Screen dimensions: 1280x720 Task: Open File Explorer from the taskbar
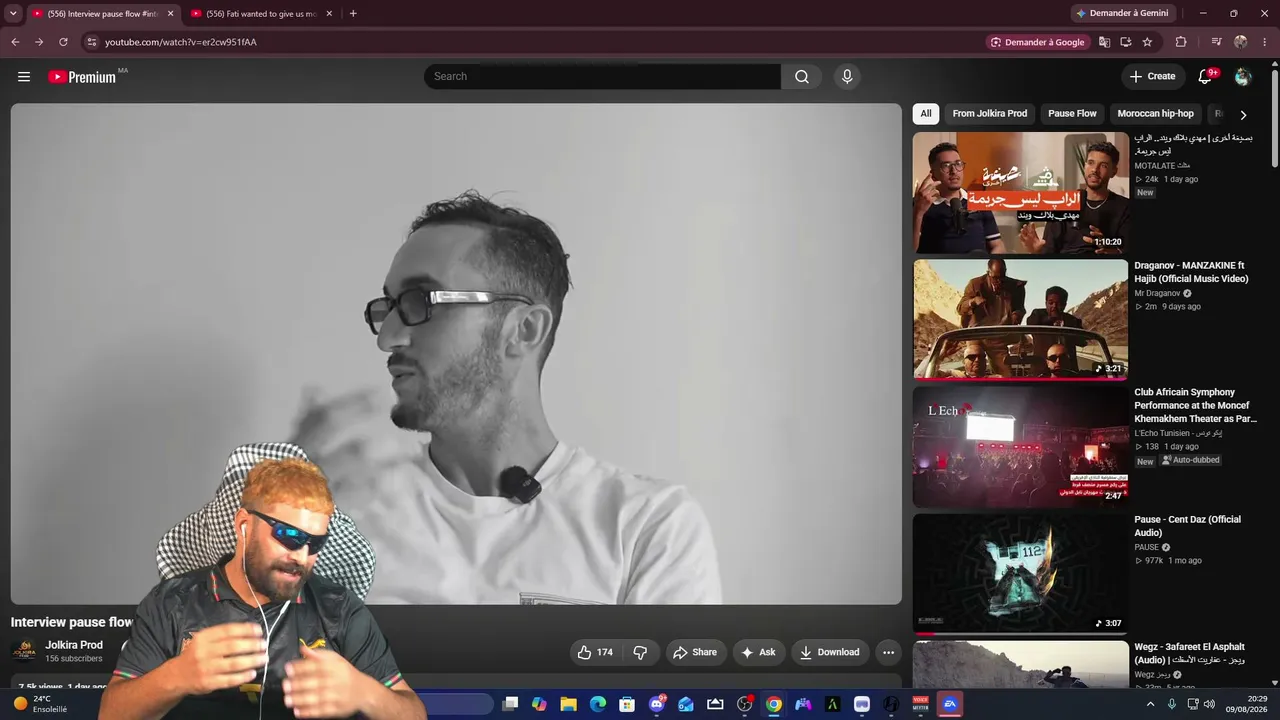[568, 704]
